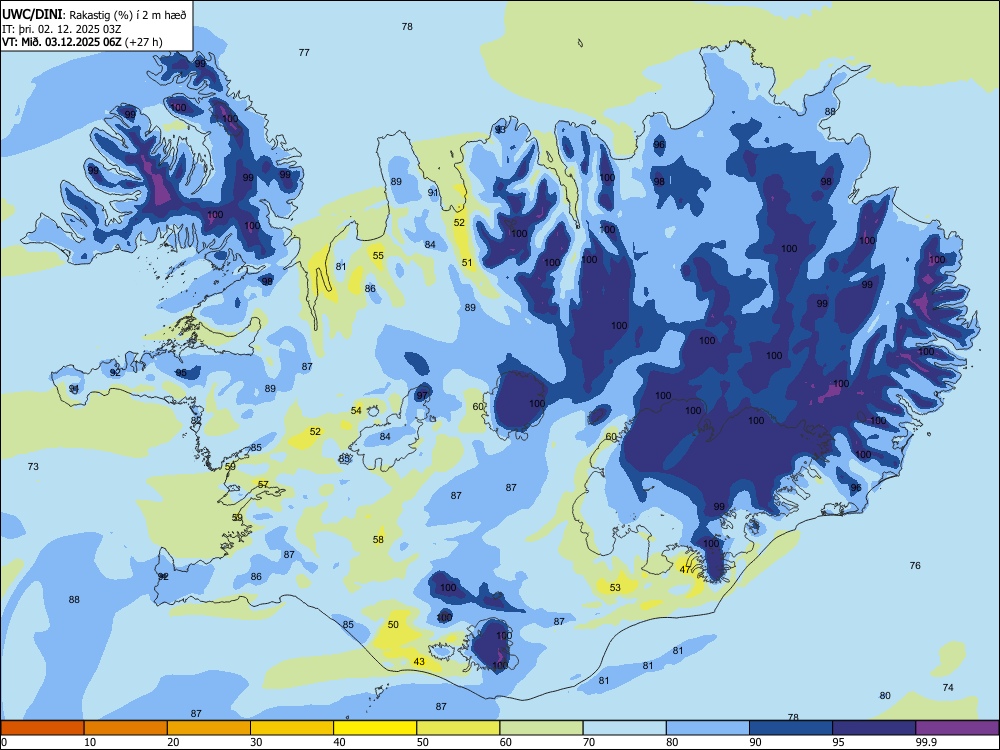Click the humidity value '76' over the sea
The image size is (1000, 750).
click(915, 565)
